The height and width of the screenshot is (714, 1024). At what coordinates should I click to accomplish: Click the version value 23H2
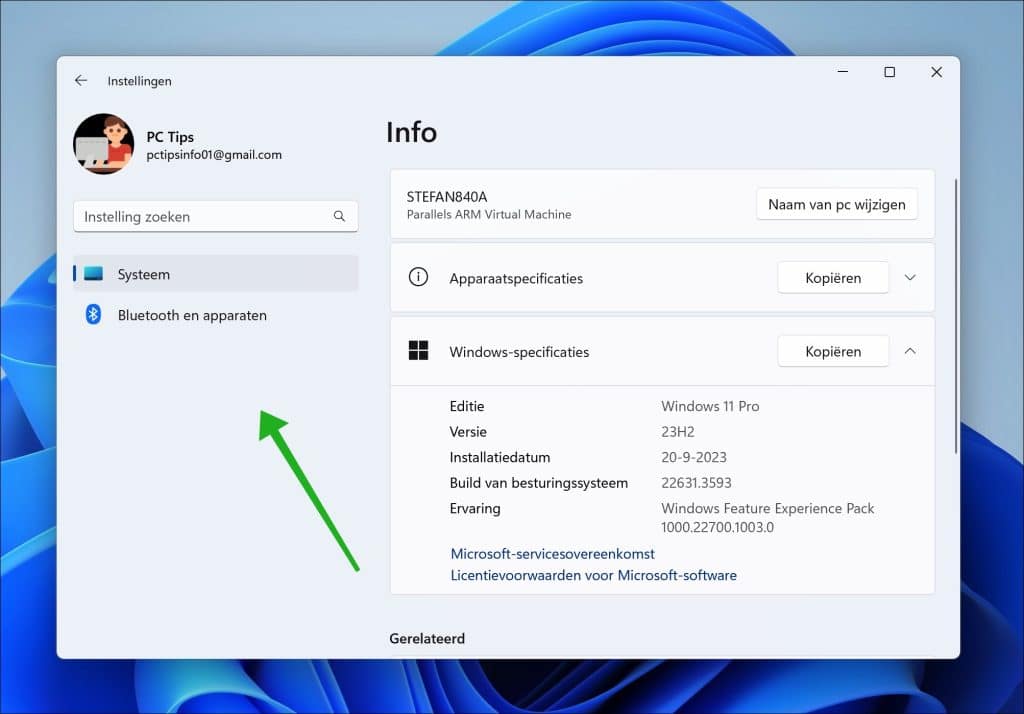(677, 431)
